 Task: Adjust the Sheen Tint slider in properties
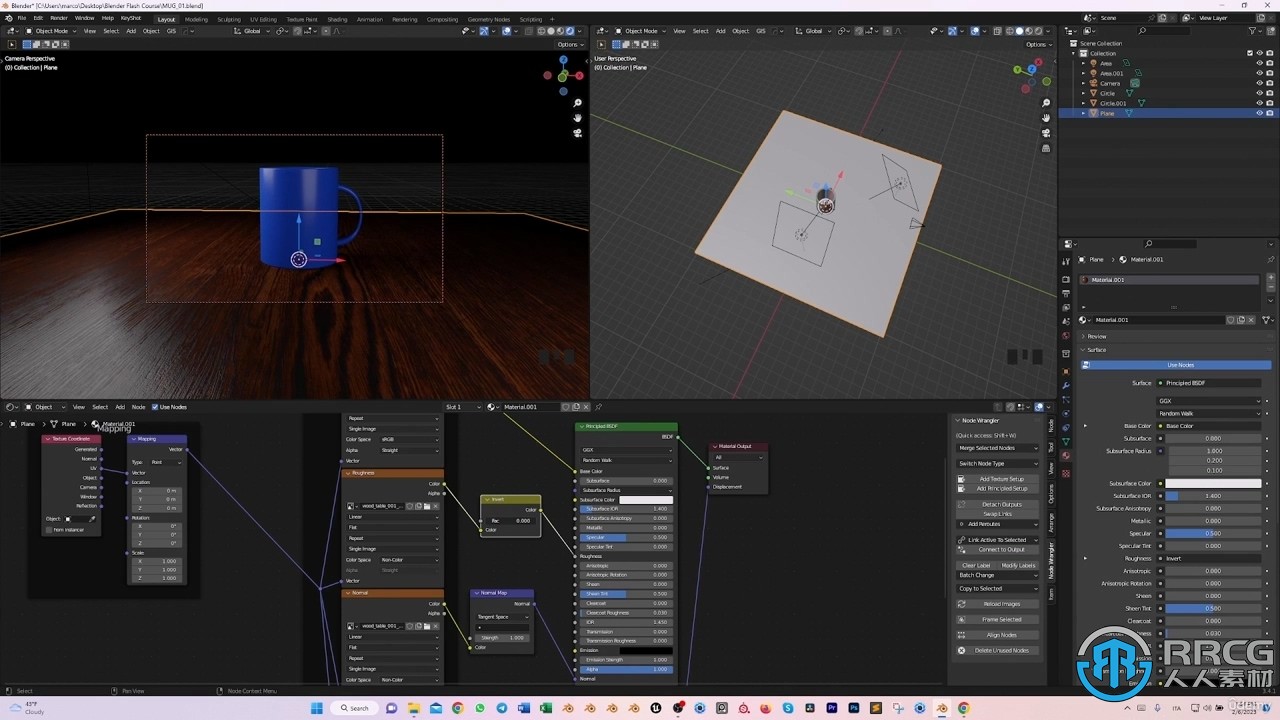tap(1213, 608)
